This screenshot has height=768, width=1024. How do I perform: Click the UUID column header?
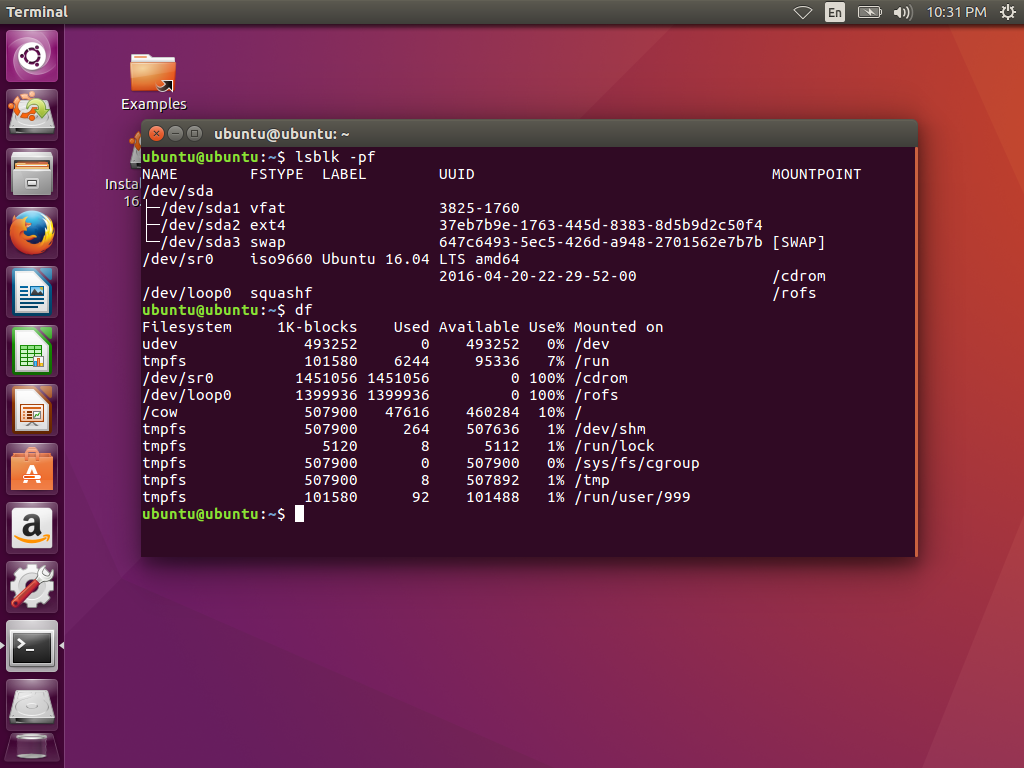[456, 174]
